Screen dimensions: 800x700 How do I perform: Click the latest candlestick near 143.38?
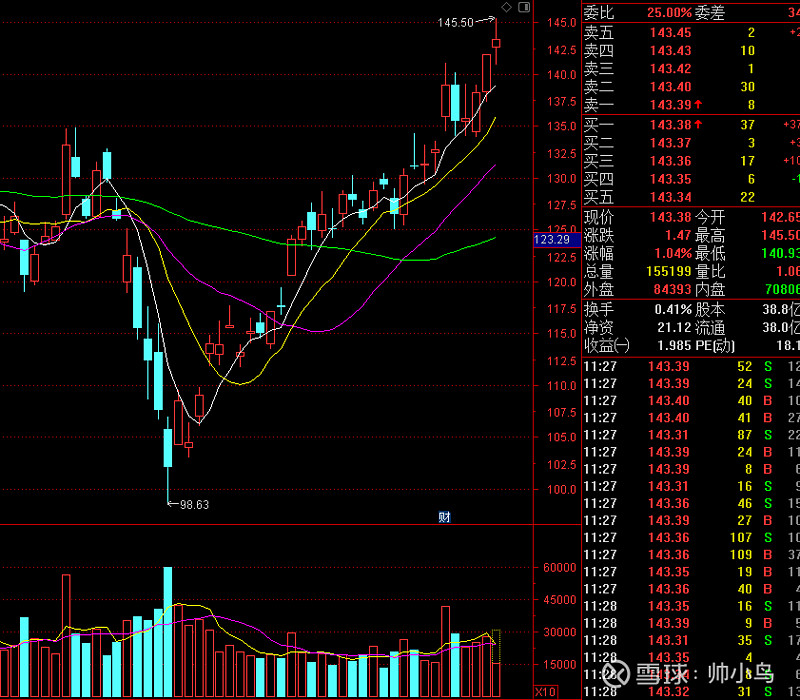click(x=496, y=43)
